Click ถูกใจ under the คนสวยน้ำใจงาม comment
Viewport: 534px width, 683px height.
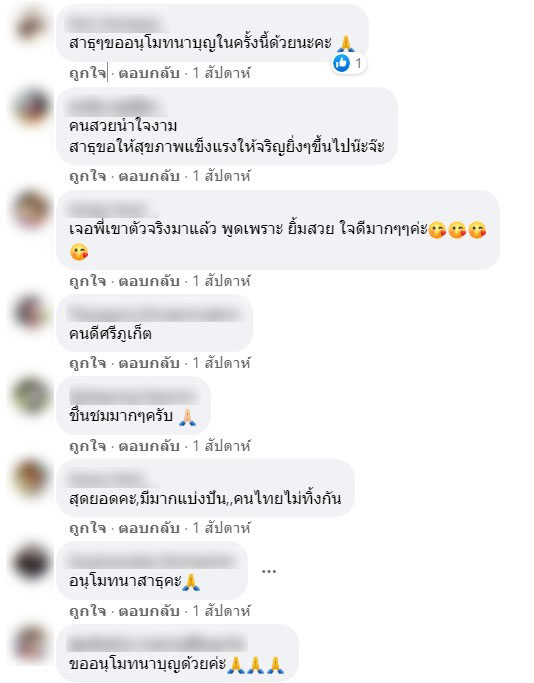pos(88,176)
